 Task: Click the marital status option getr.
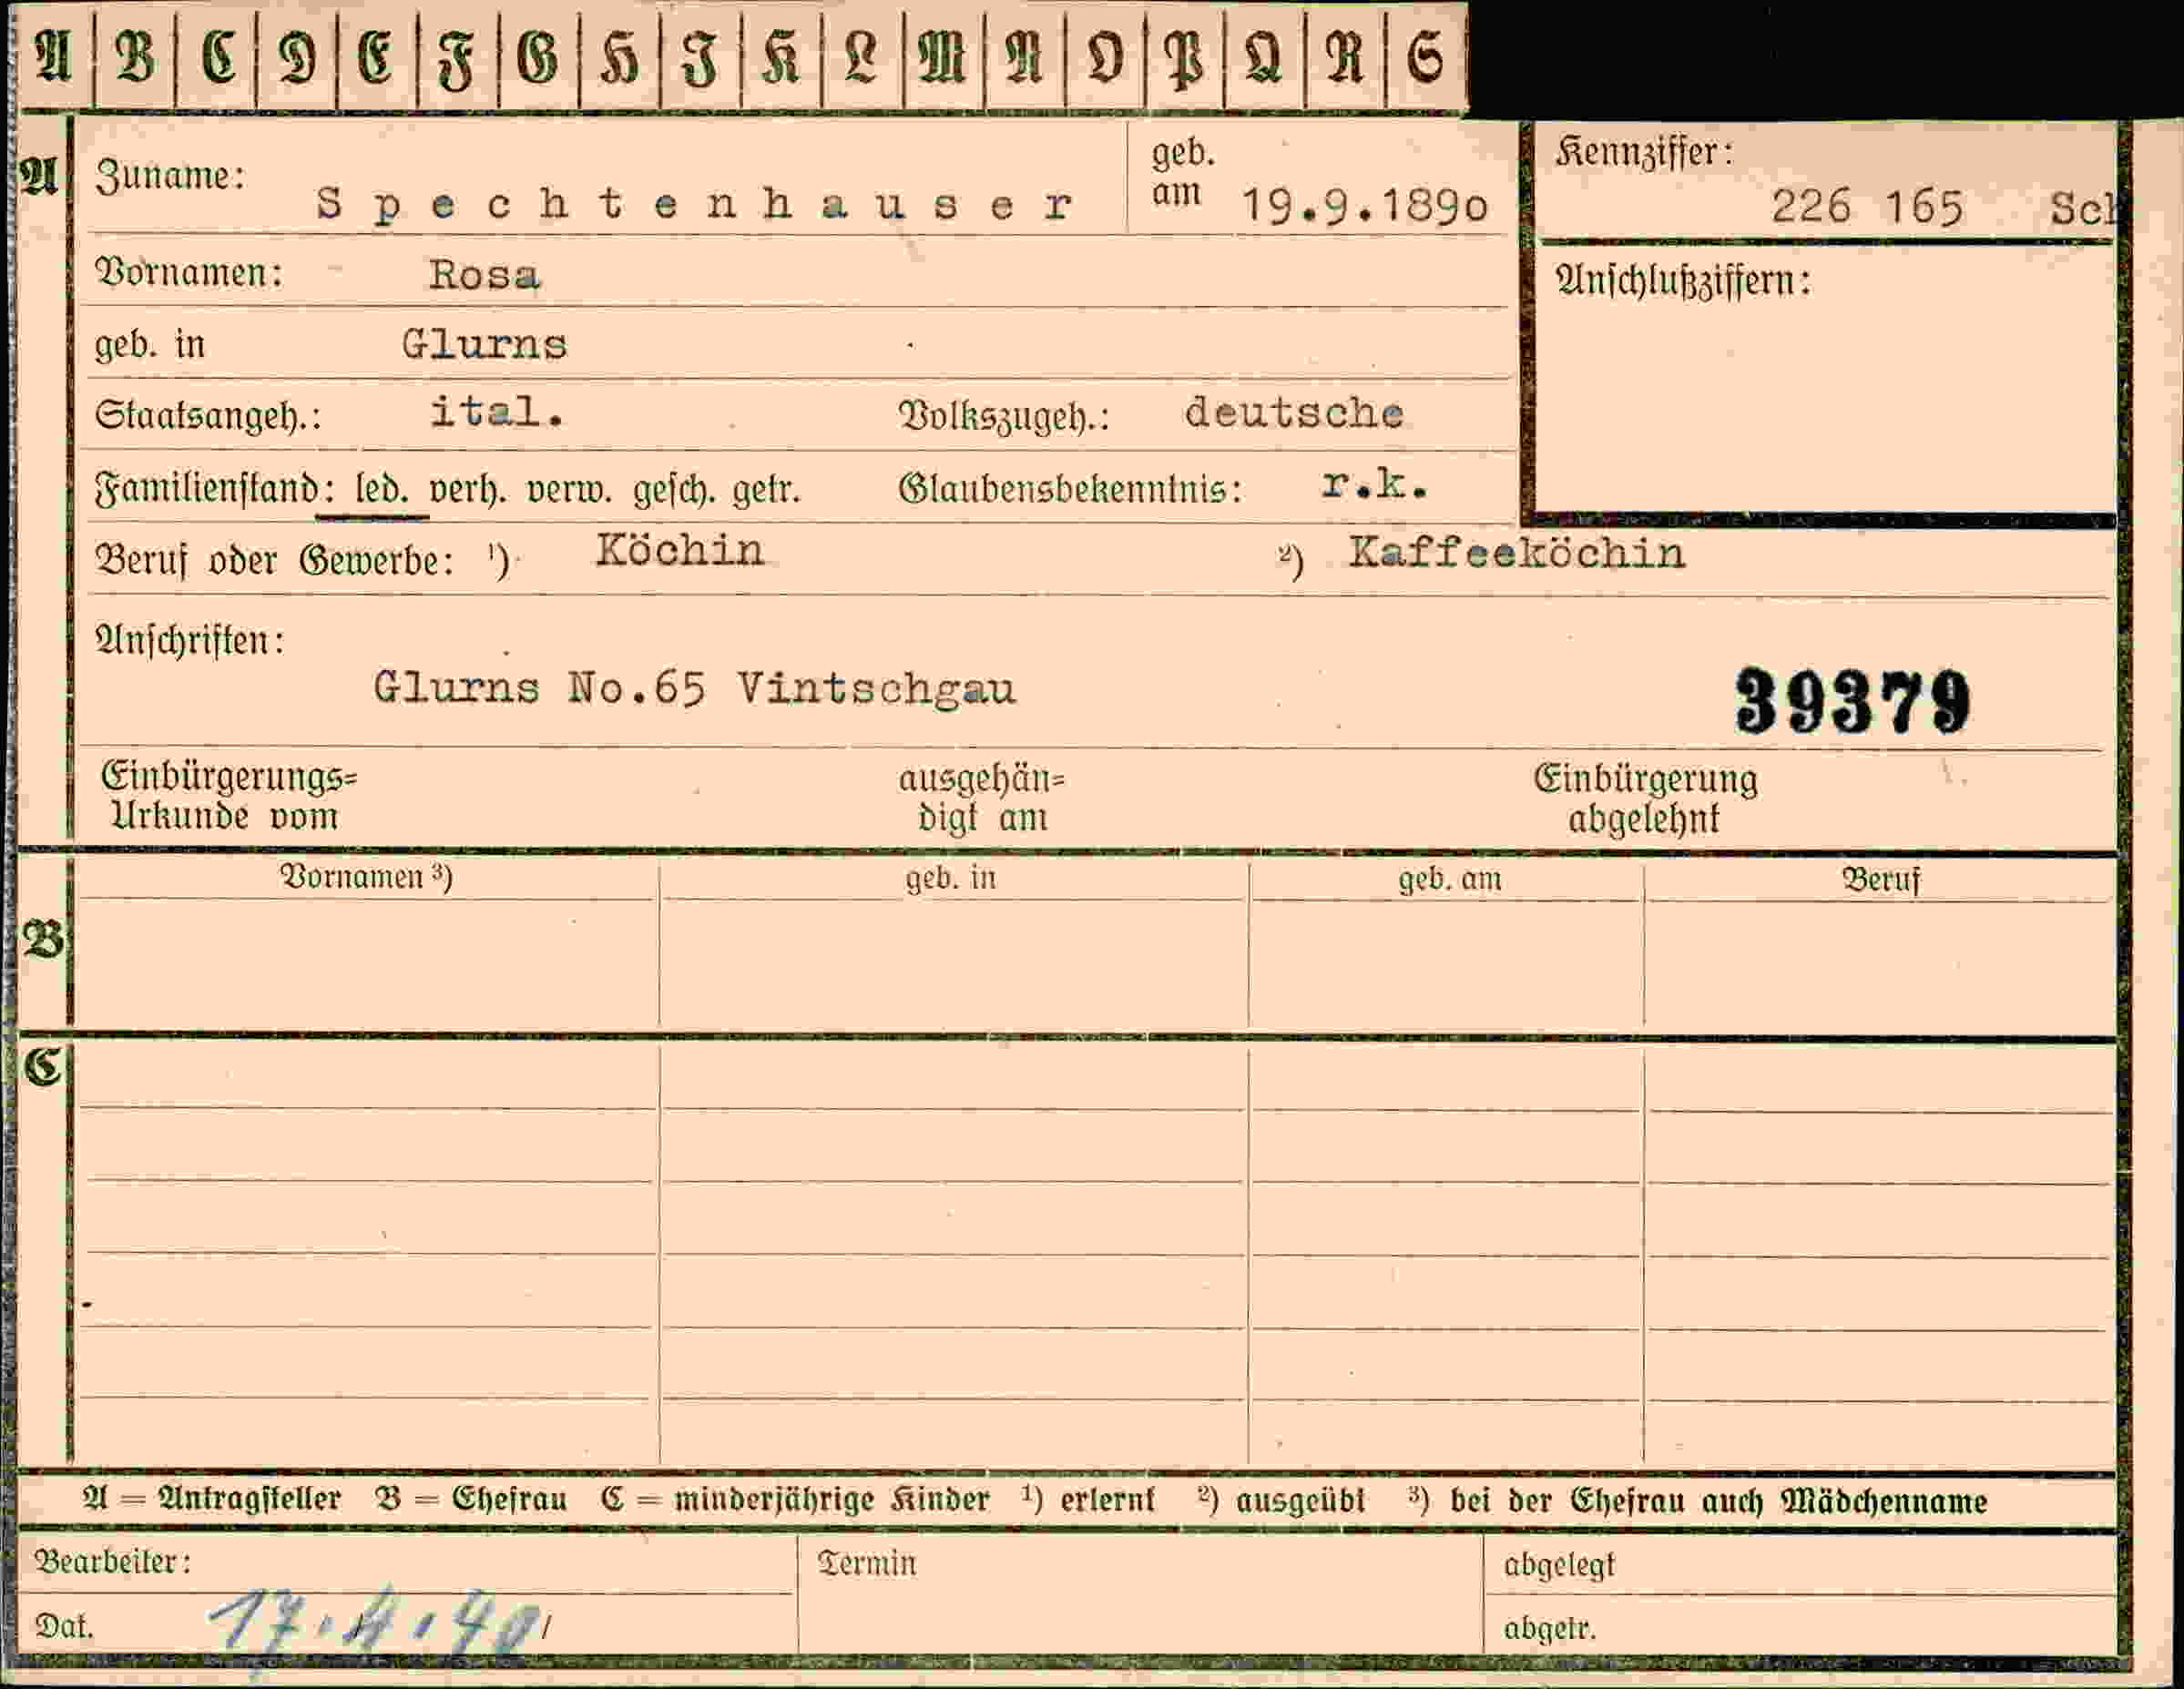click(x=767, y=491)
